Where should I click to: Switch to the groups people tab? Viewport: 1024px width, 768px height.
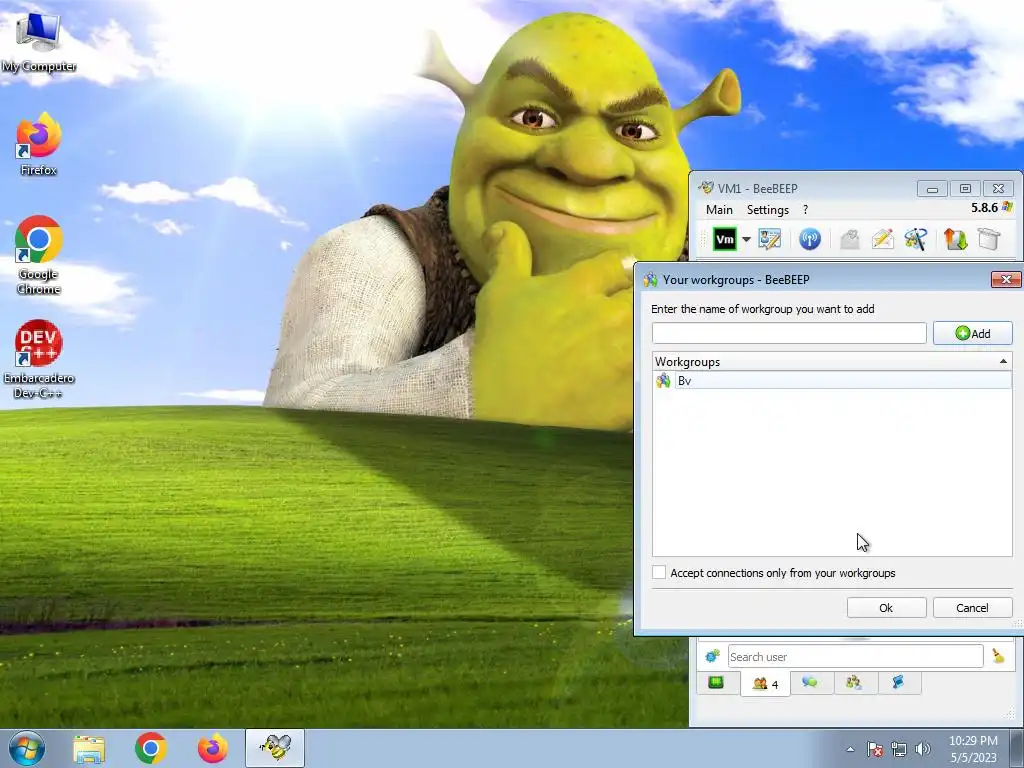(854, 683)
